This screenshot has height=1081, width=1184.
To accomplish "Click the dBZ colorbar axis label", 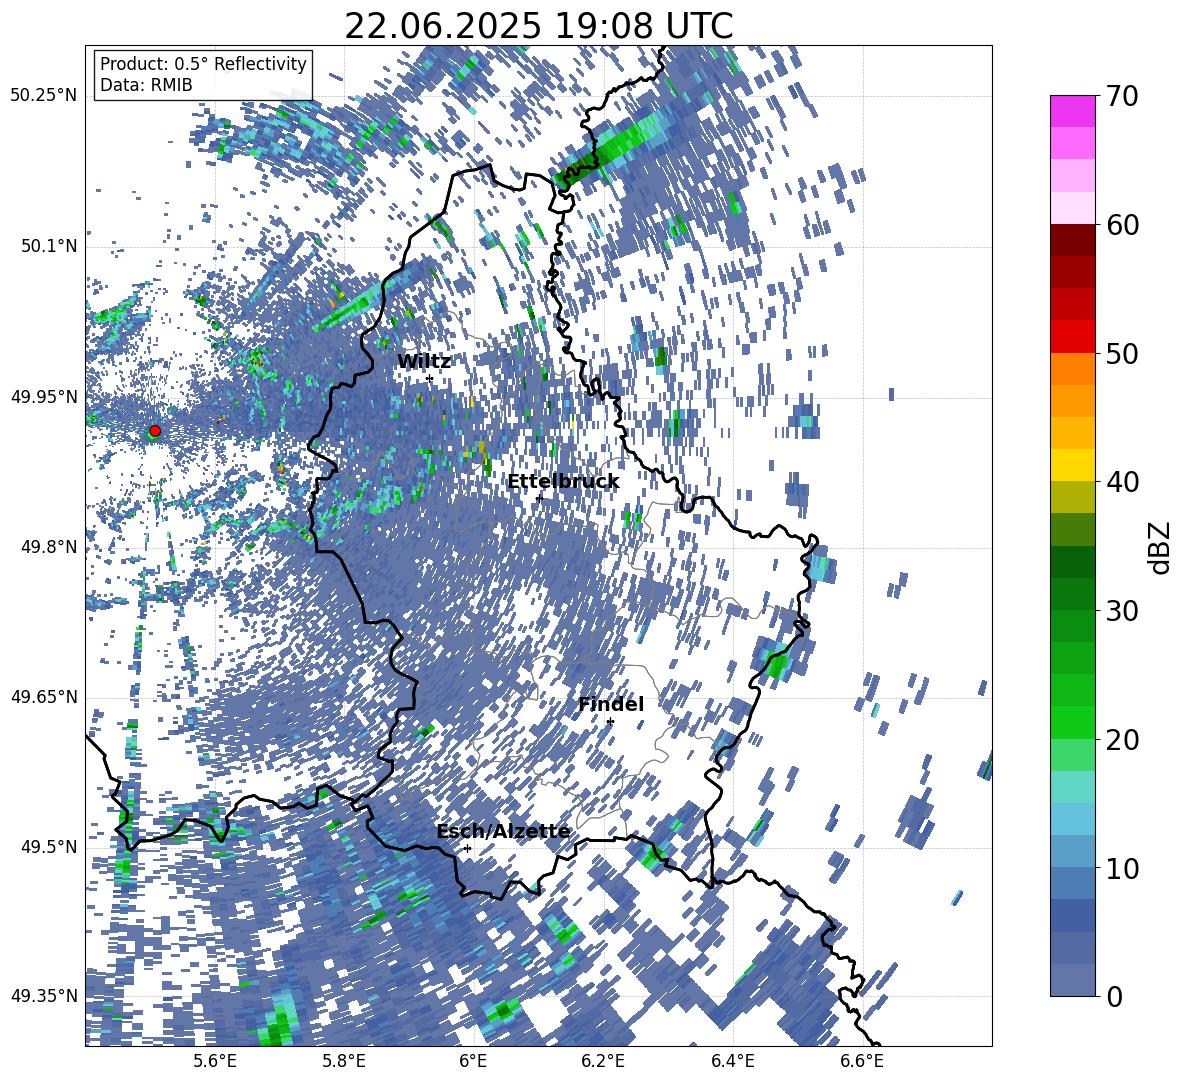I will point(1159,547).
